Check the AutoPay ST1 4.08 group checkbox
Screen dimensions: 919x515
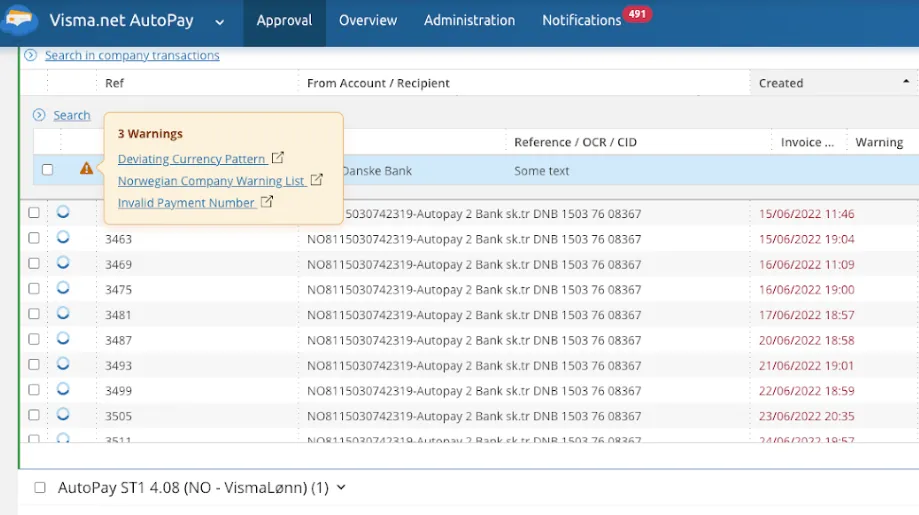pyautogui.click(x=40, y=487)
